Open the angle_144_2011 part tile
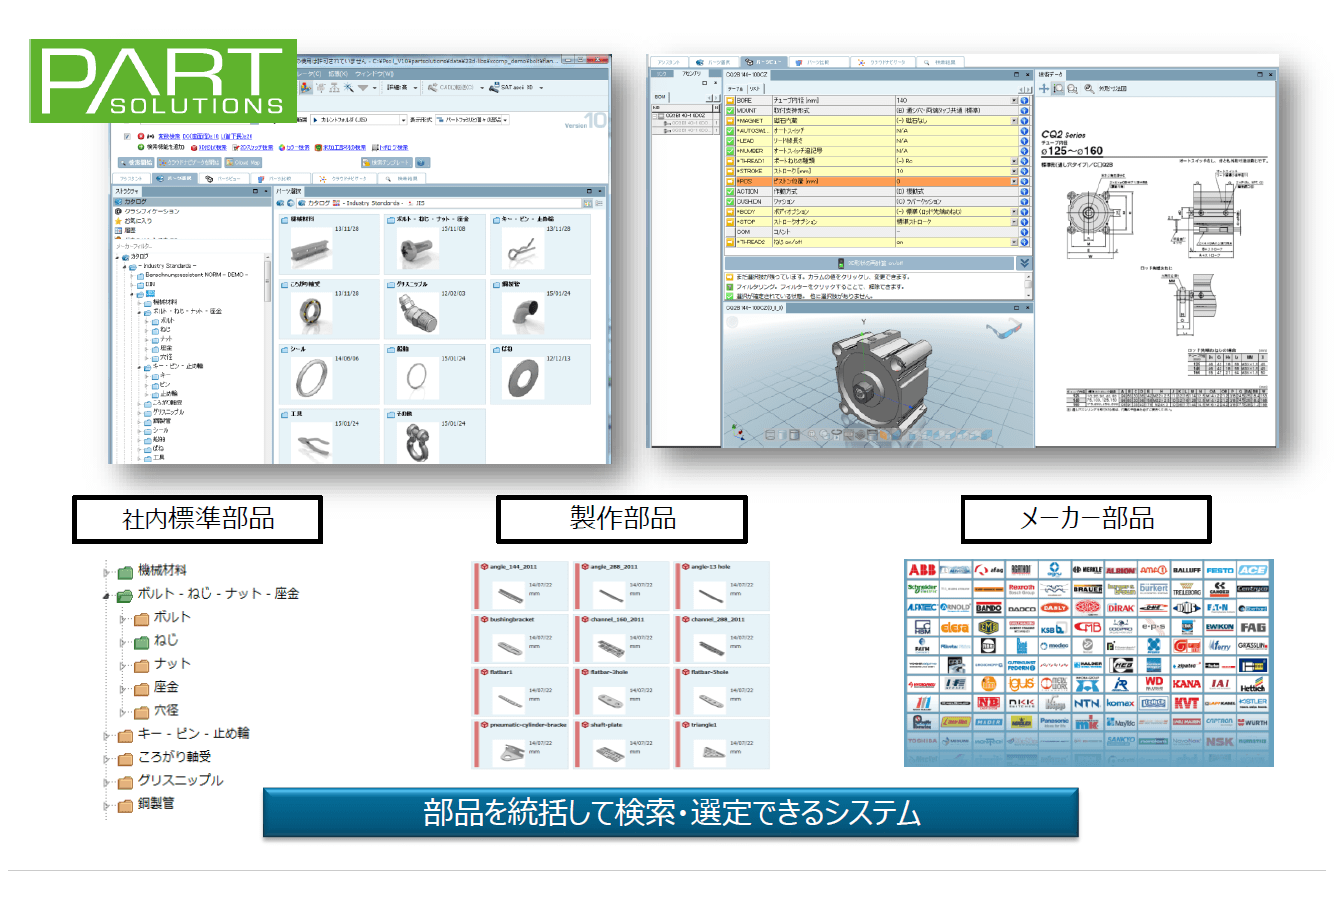Viewport: 1340px width, 900px height. pyautogui.click(x=521, y=586)
